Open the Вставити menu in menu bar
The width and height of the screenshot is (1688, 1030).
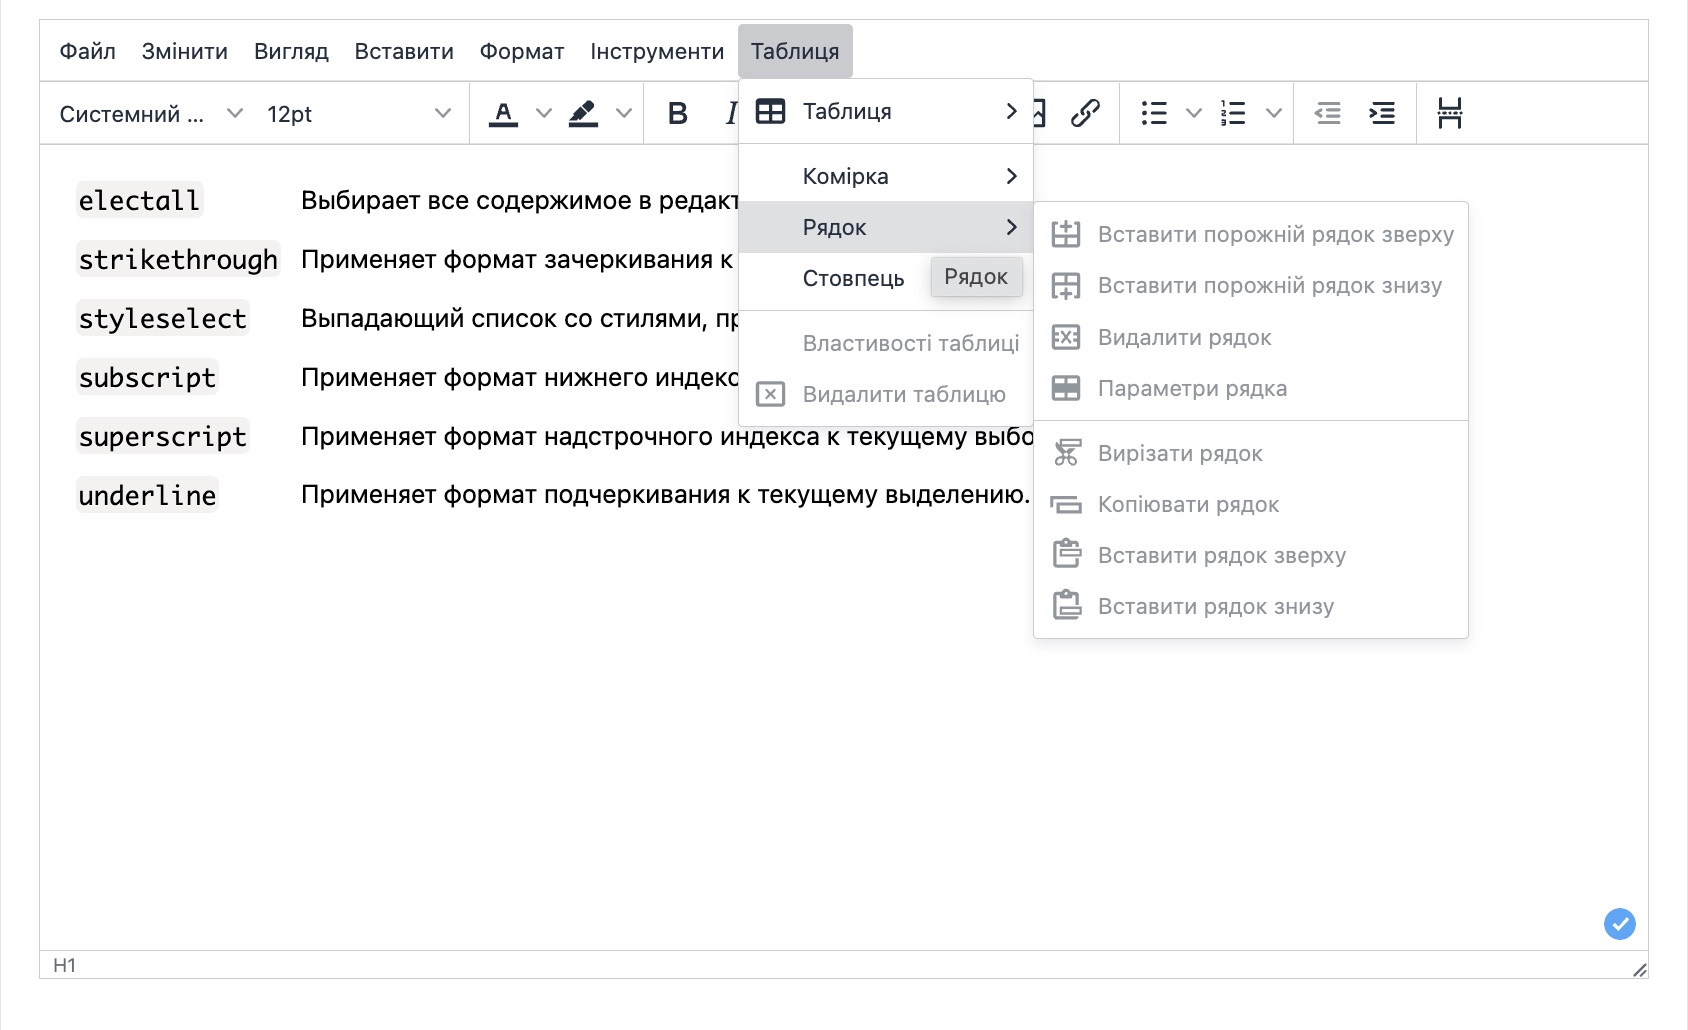pos(404,51)
